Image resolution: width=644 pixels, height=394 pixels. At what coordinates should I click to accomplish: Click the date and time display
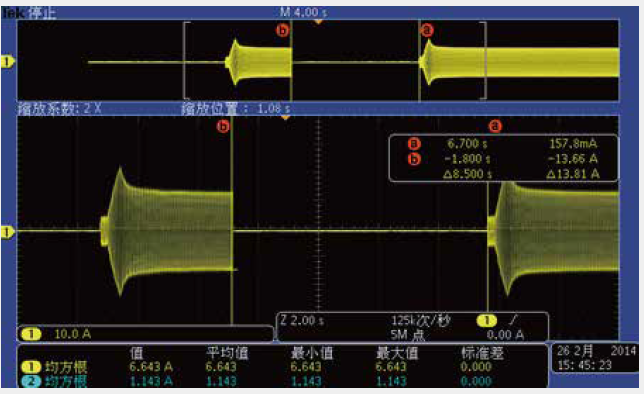click(596, 358)
